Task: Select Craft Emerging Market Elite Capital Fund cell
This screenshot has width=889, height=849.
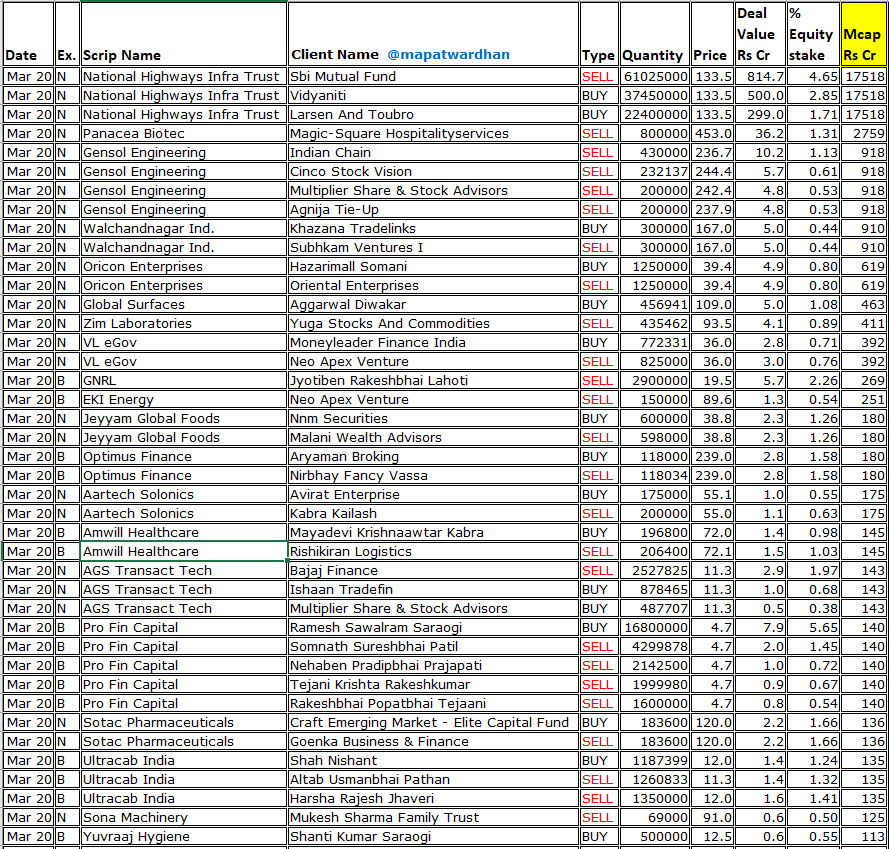Action: (x=433, y=723)
